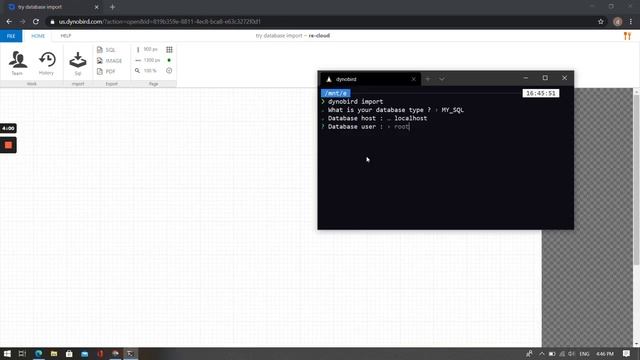Open the Mail app on the taskbar

(x=84, y=353)
